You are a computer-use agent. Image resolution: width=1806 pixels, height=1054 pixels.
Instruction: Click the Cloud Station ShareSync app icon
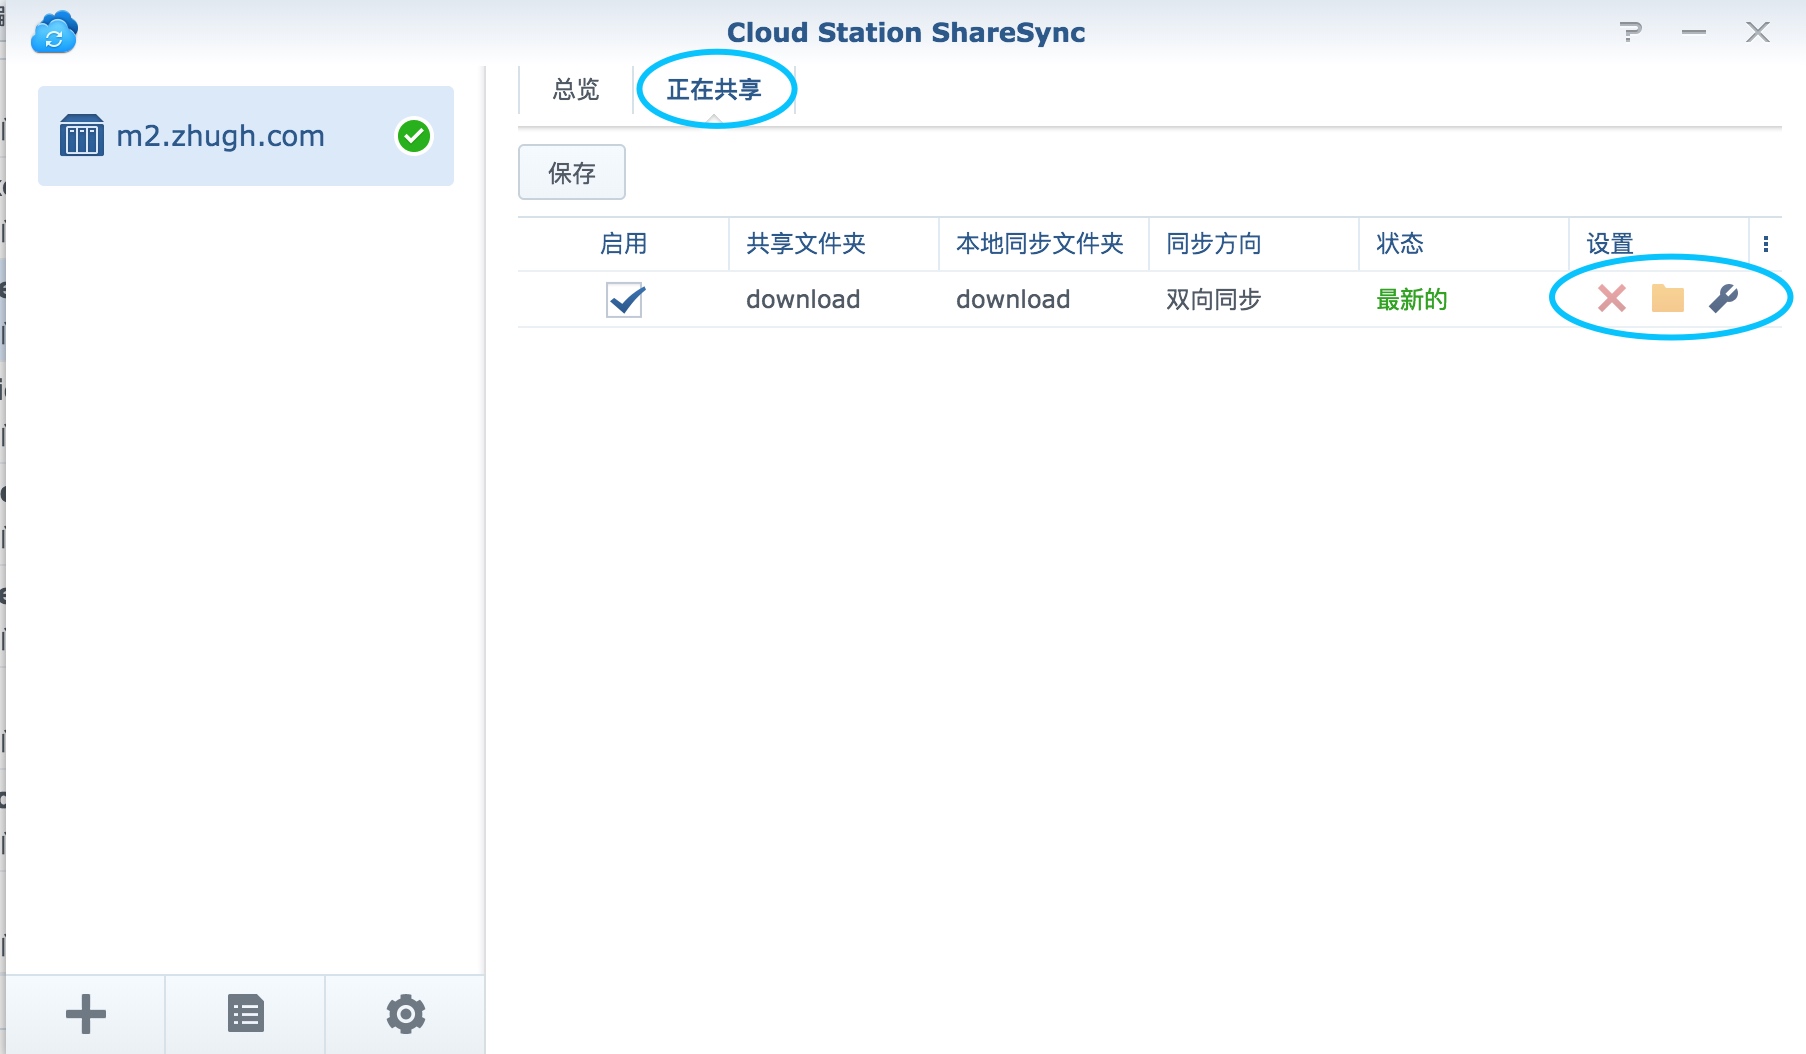tap(54, 32)
